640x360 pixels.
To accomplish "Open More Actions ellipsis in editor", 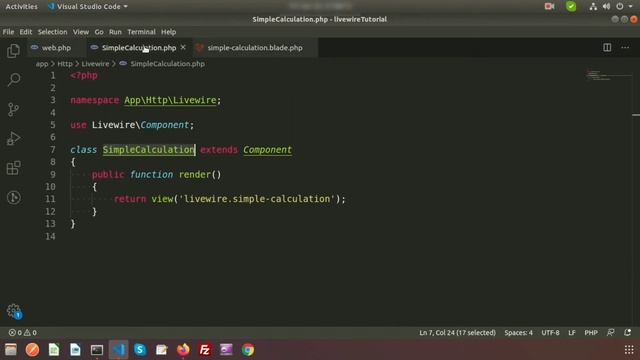I will (625, 47).
